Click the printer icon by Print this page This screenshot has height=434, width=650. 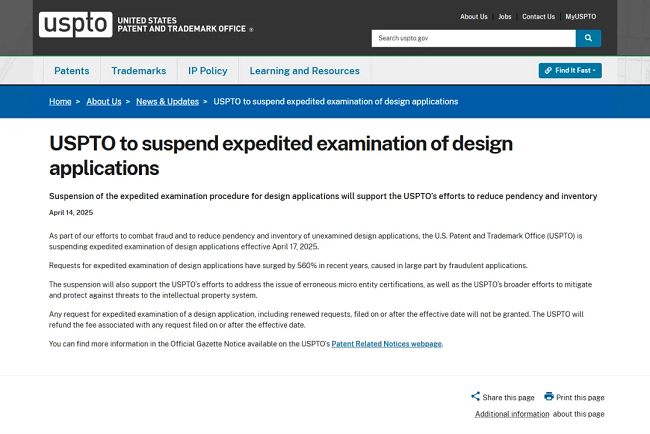(549, 396)
